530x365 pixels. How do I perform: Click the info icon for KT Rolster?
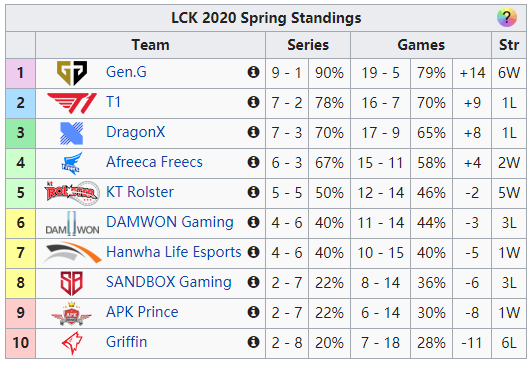(x=253, y=192)
